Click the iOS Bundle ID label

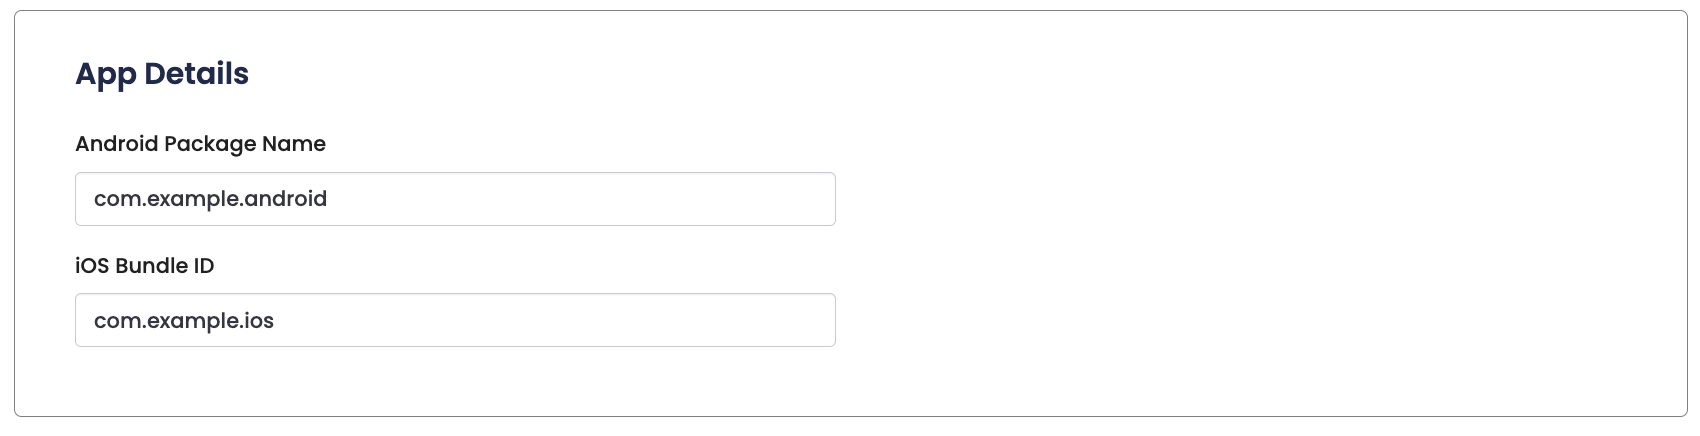145,266
